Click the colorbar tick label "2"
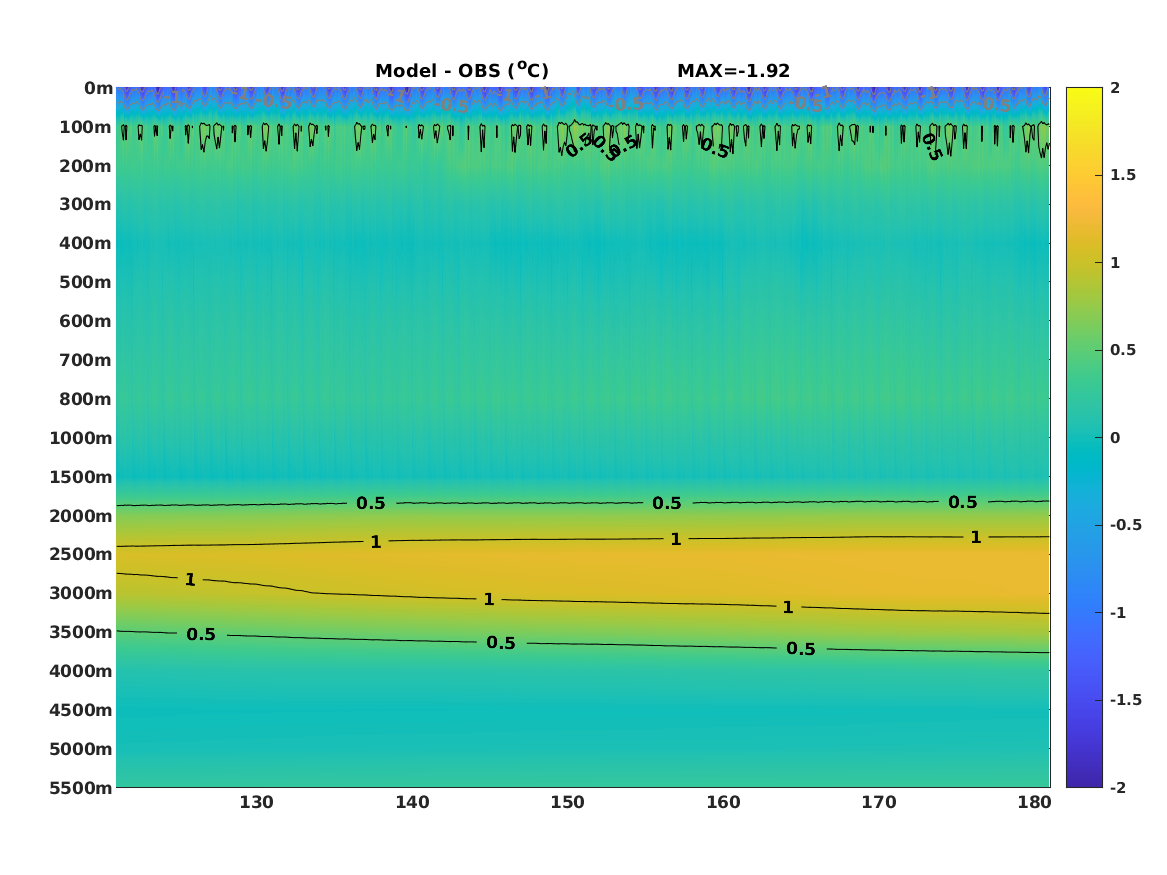The width and height of the screenshot is (1167, 875). (1115, 88)
